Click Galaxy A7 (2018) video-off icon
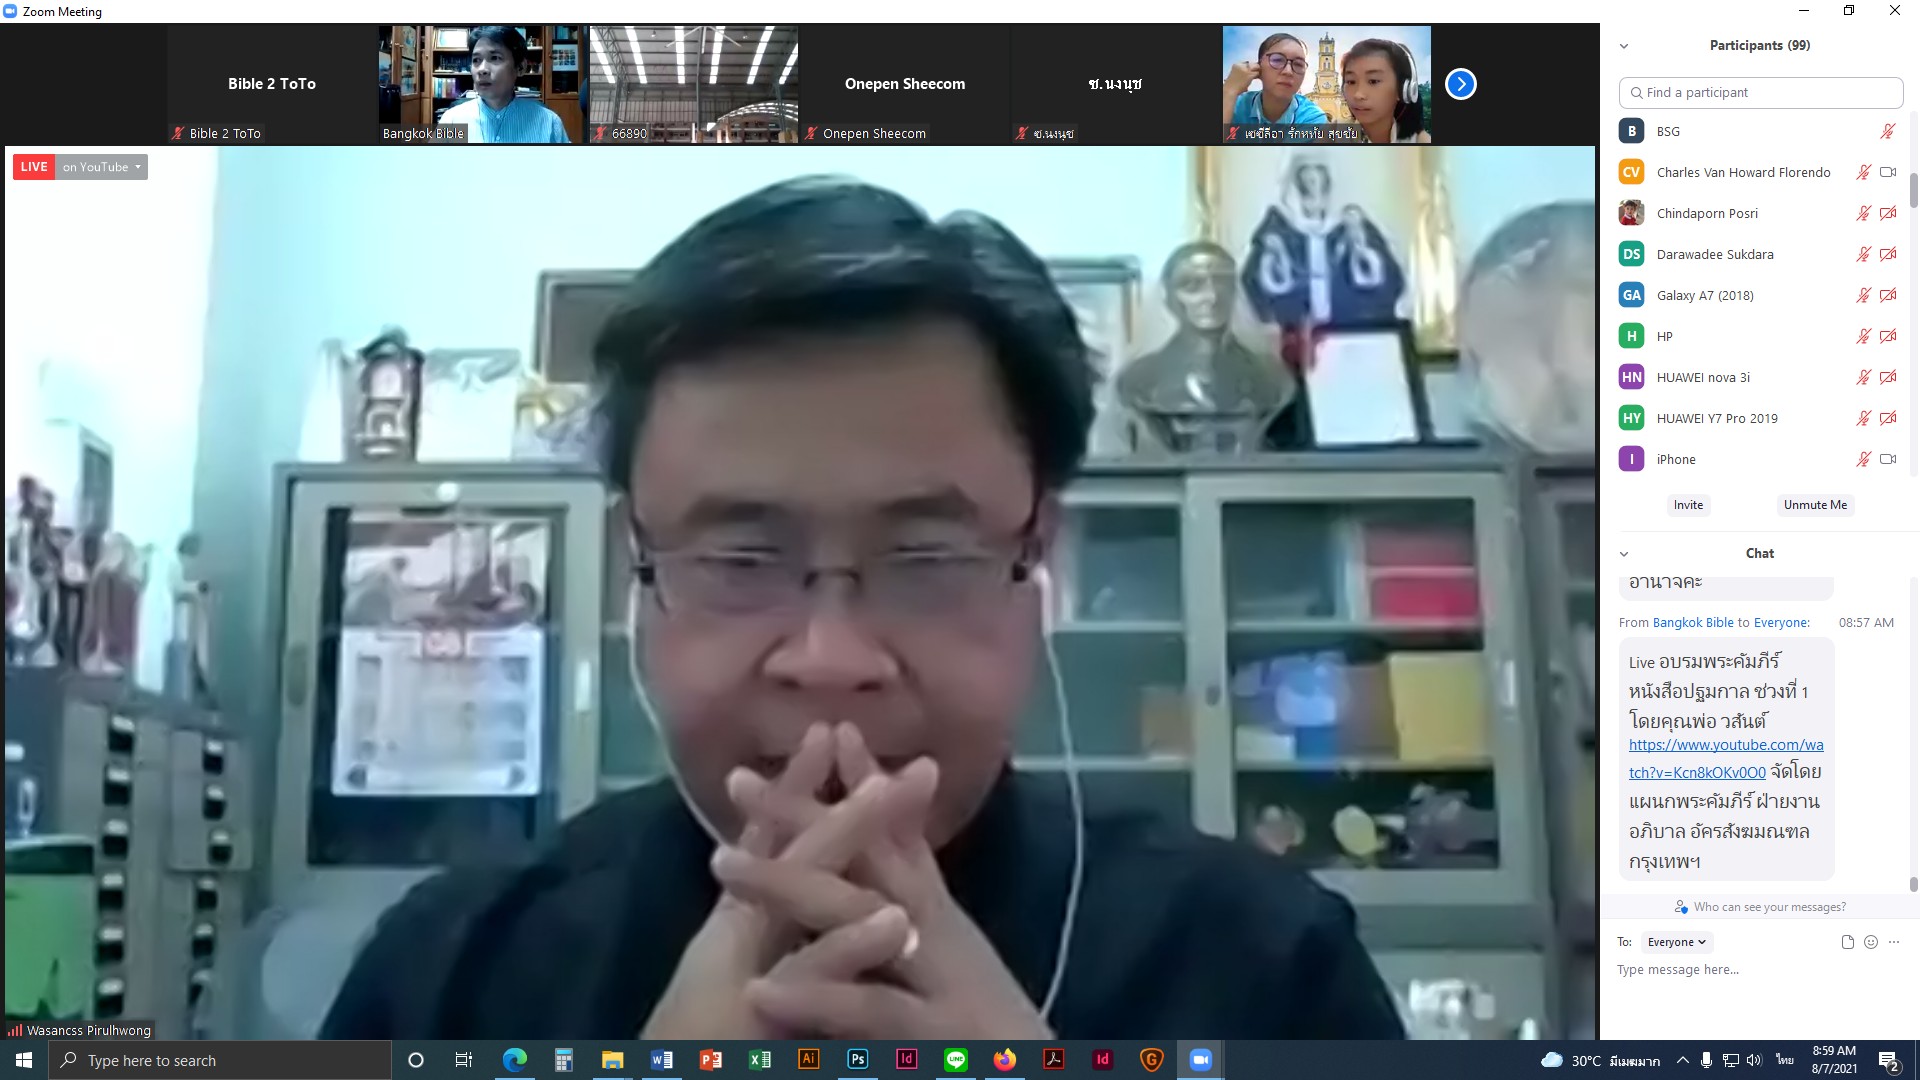 pos(1888,295)
